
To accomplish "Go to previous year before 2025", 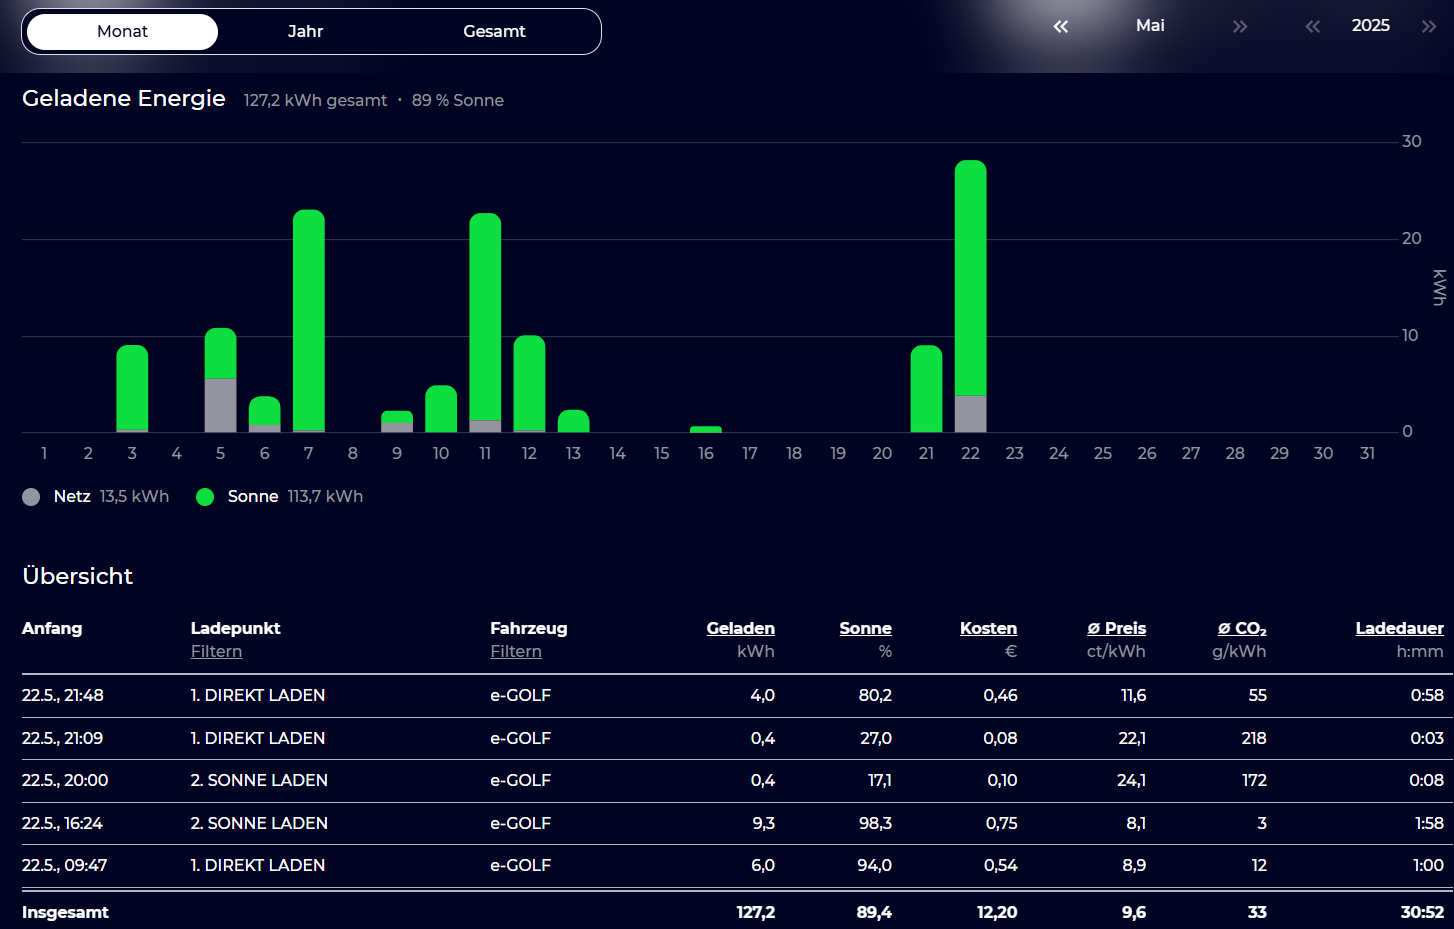I will click(1313, 27).
